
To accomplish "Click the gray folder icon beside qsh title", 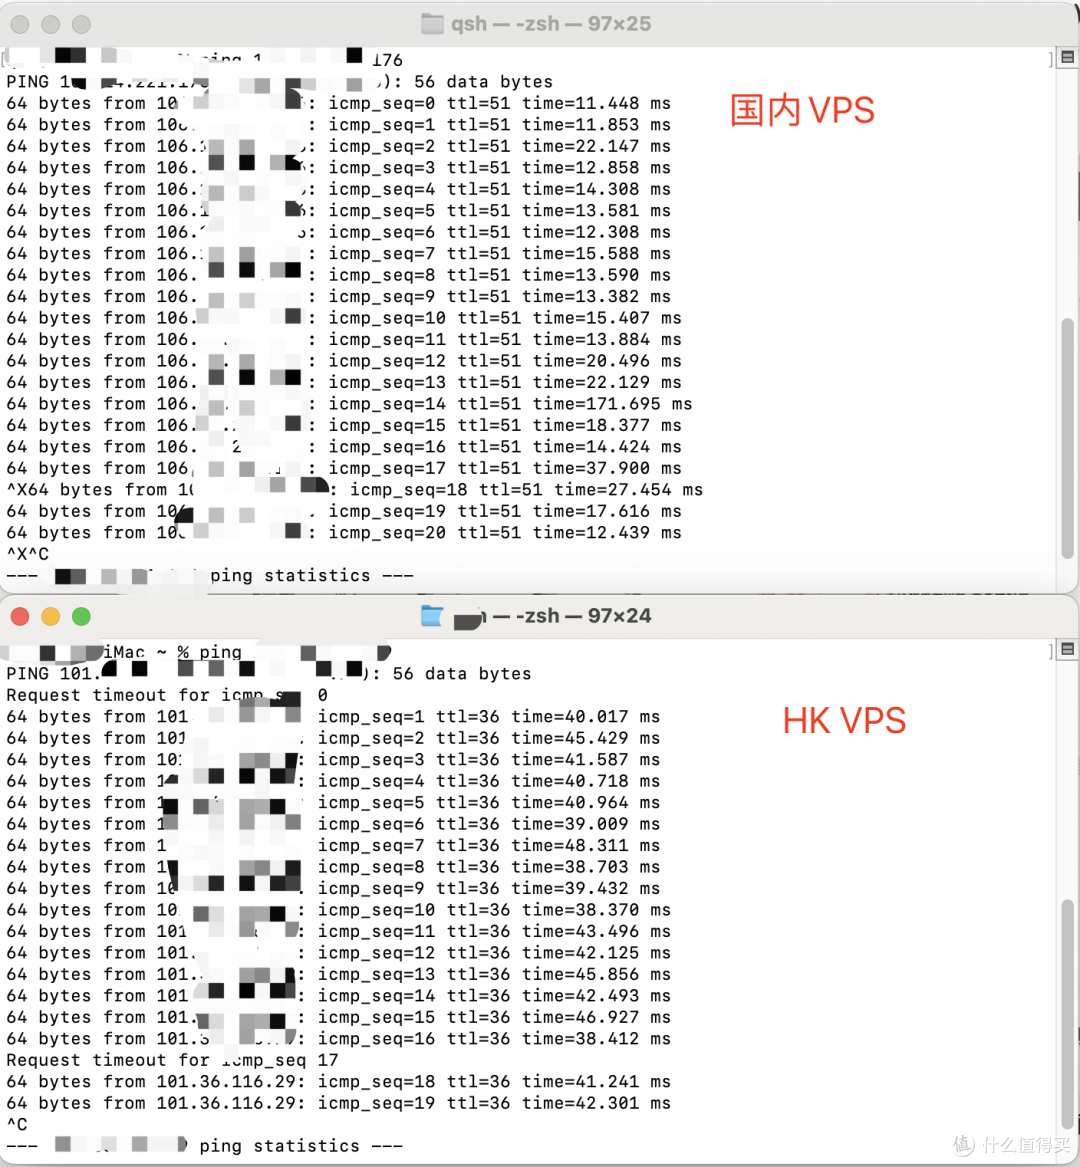I will click(432, 24).
